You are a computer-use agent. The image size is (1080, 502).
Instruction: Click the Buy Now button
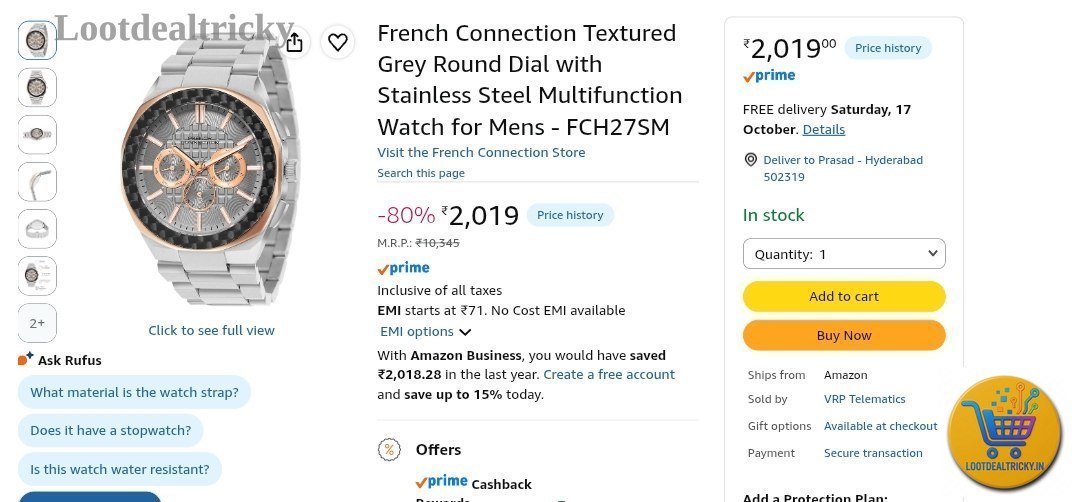pyautogui.click(x=844, y=335)
